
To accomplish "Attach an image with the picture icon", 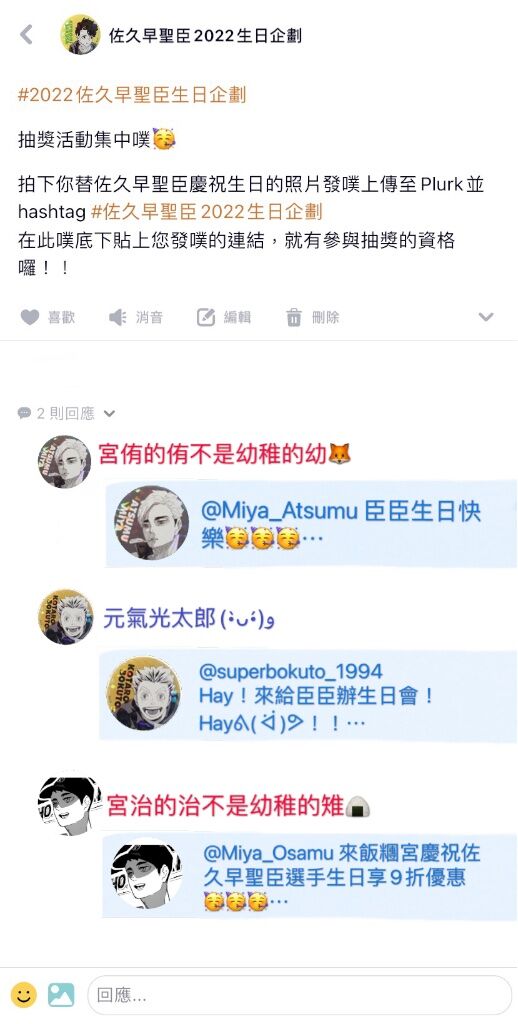I will click(x=61, y=995).
